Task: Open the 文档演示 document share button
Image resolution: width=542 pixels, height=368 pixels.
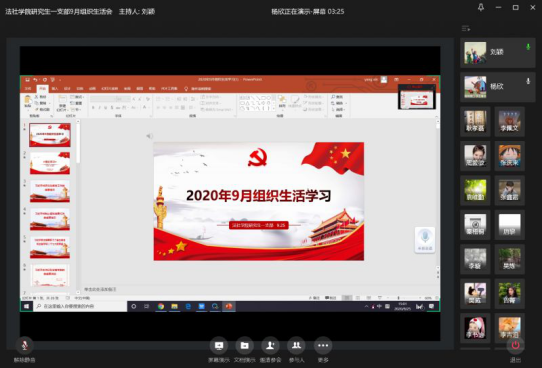Action: [244, 346]
